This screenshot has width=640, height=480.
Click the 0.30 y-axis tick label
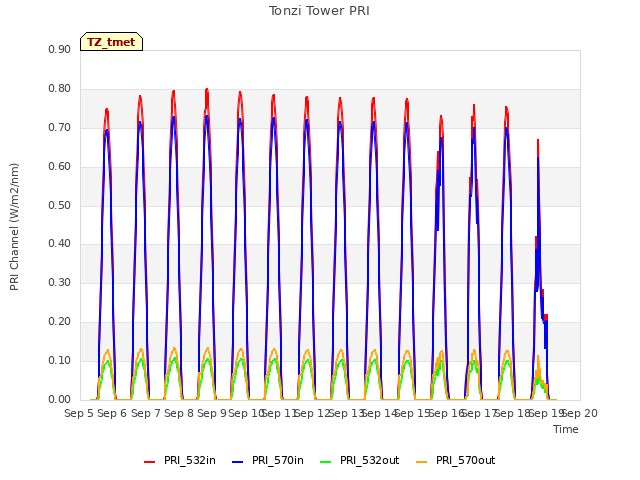point(60,282)
